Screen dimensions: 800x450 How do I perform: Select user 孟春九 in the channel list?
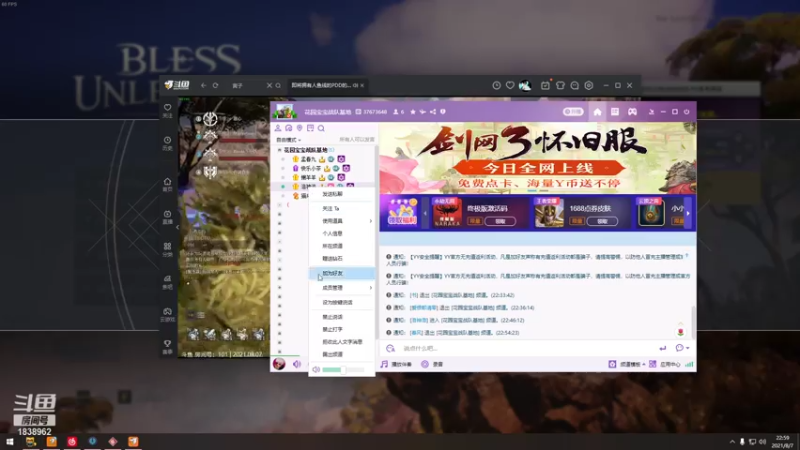[x=308, y=159]
